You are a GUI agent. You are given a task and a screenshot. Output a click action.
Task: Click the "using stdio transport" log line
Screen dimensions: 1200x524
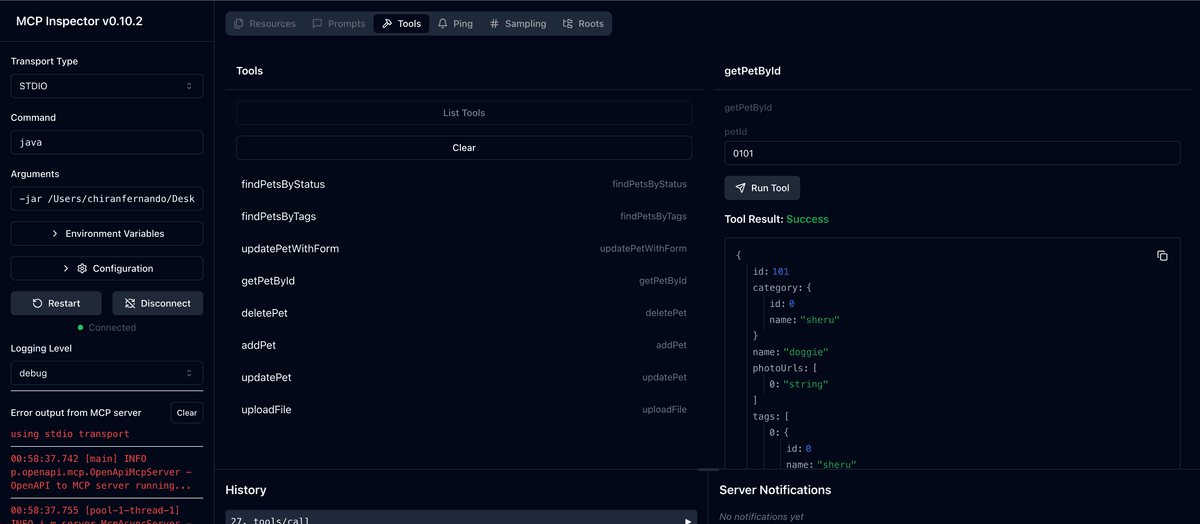[70, 434]
